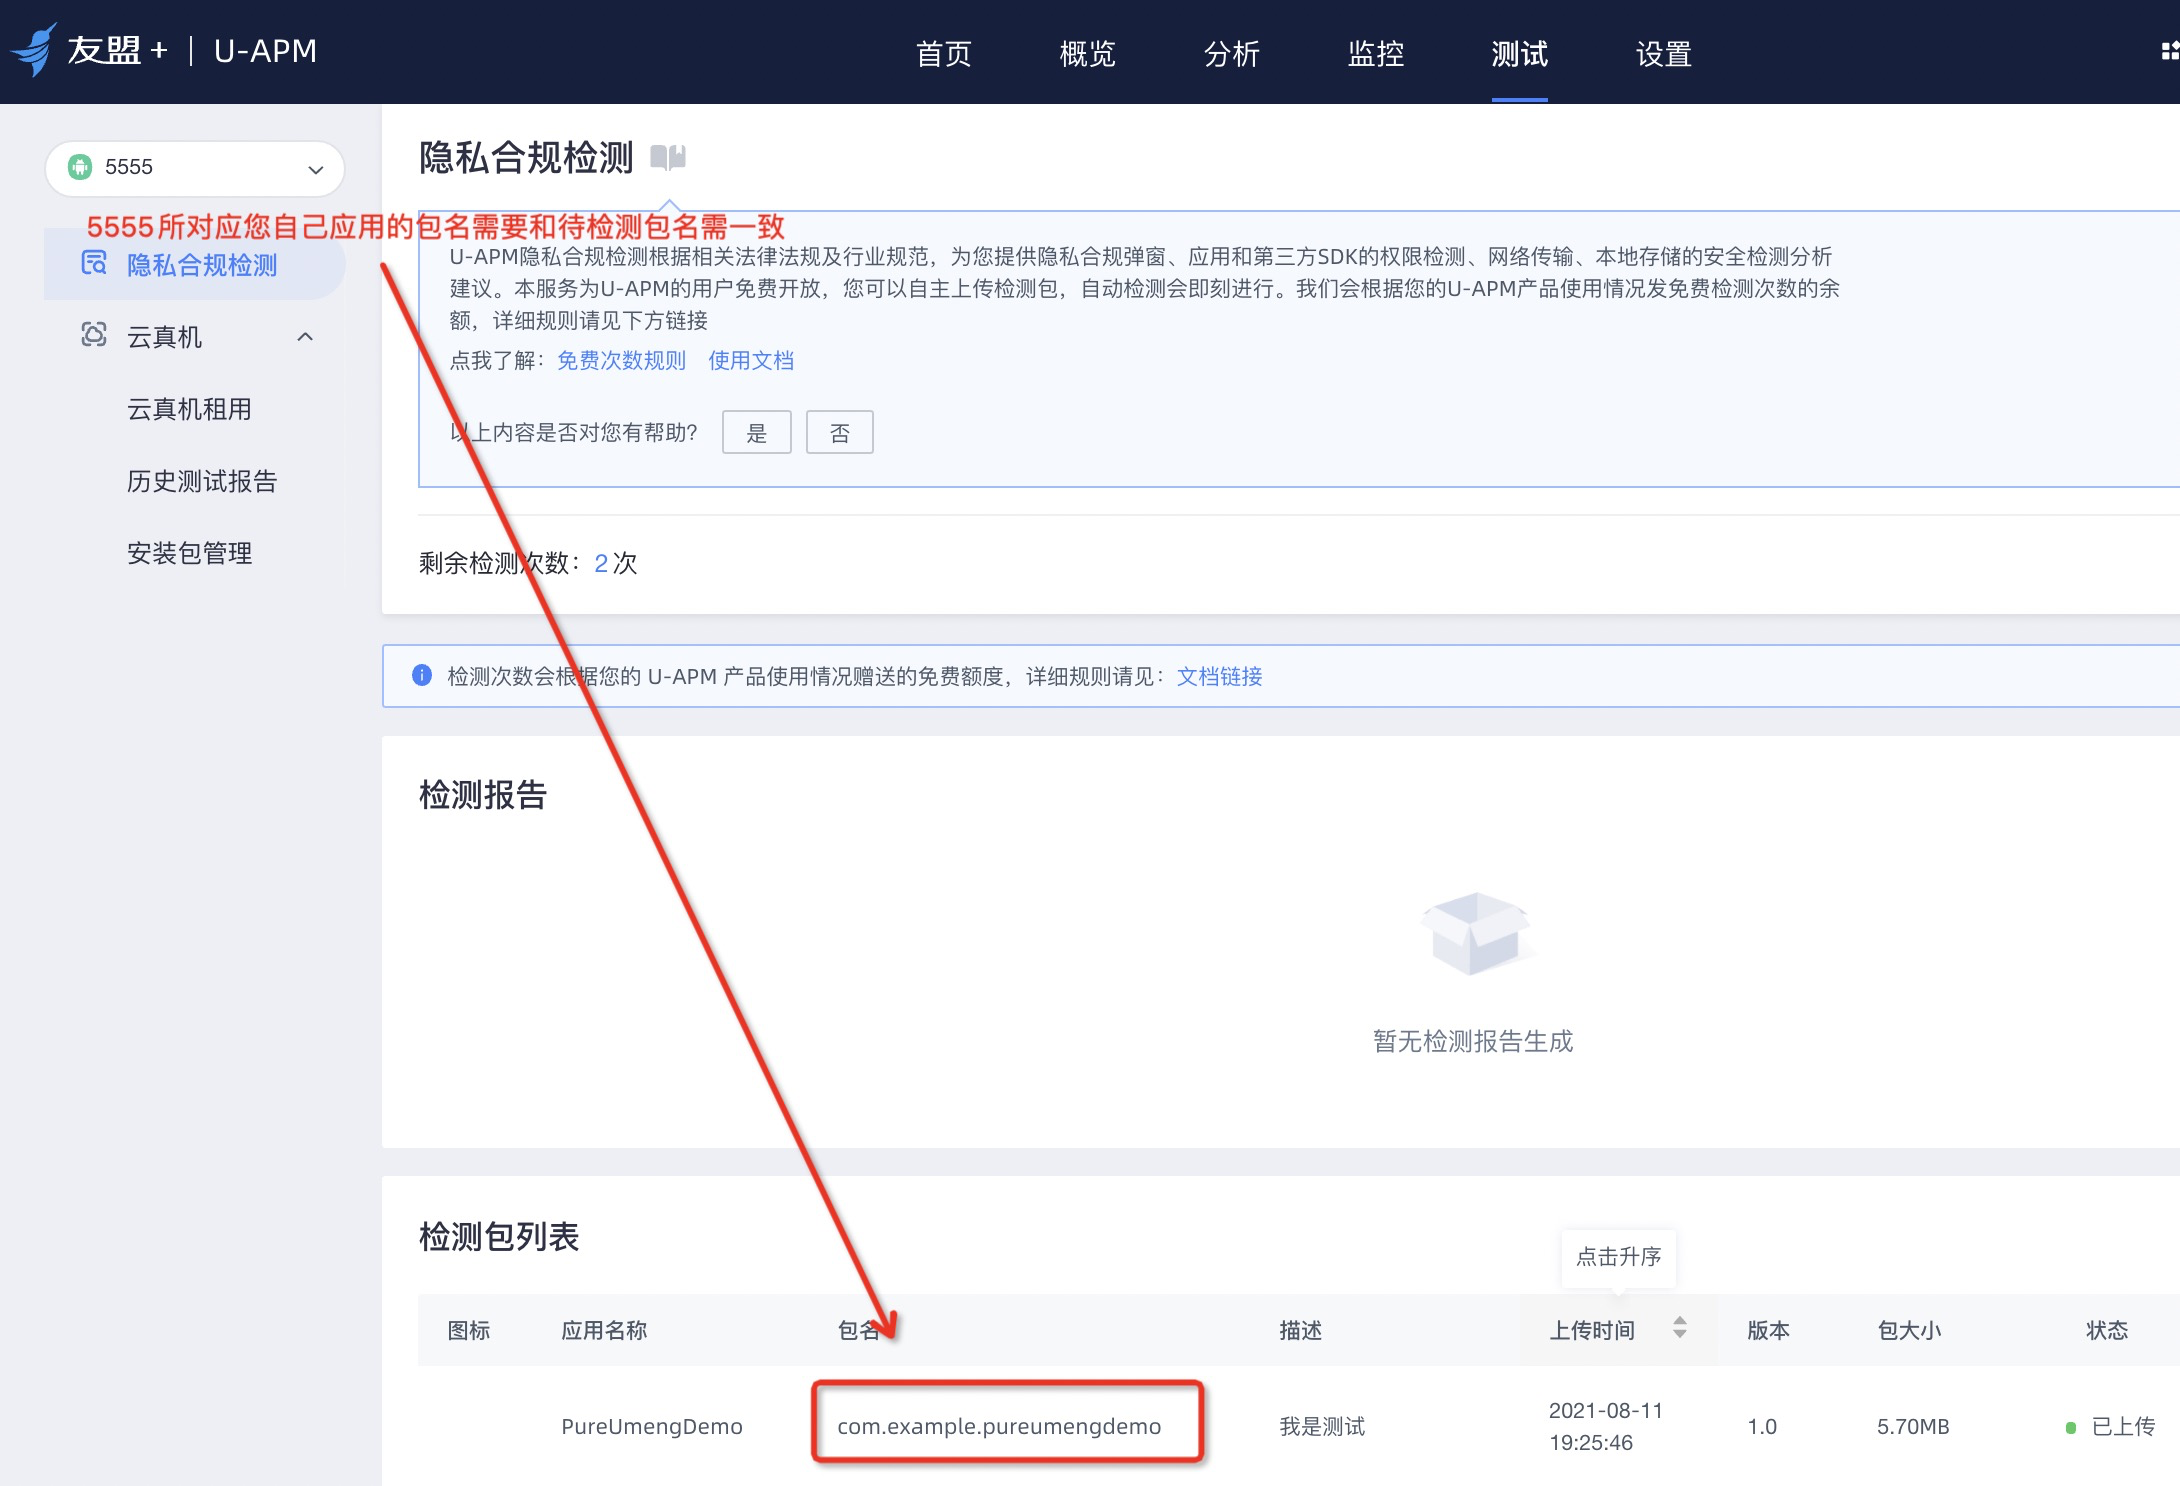Click the book icon beside 隐私合规检测 title

point(668,158)
